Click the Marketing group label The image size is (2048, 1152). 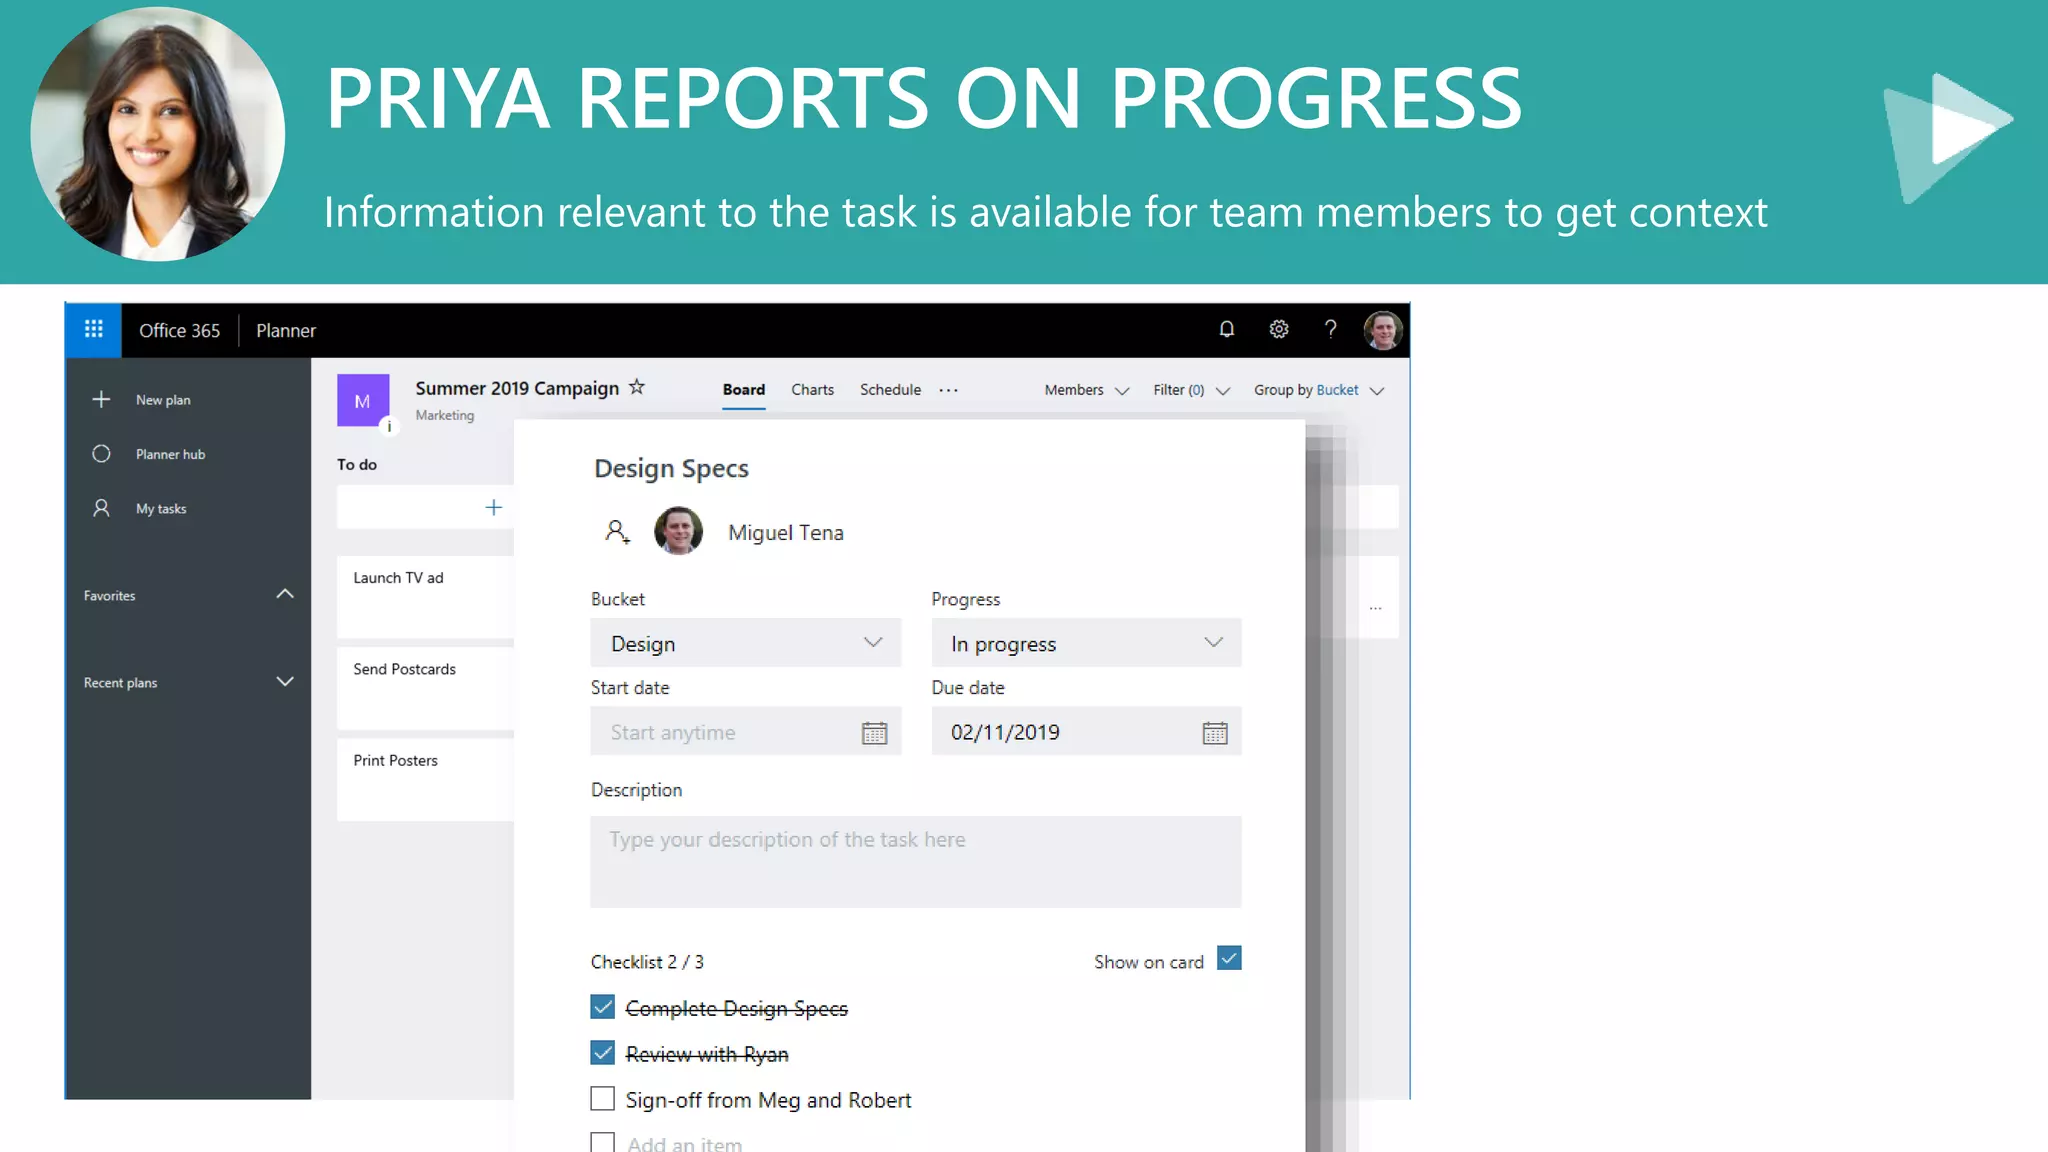pyautogui.click(x=445, y=415)
